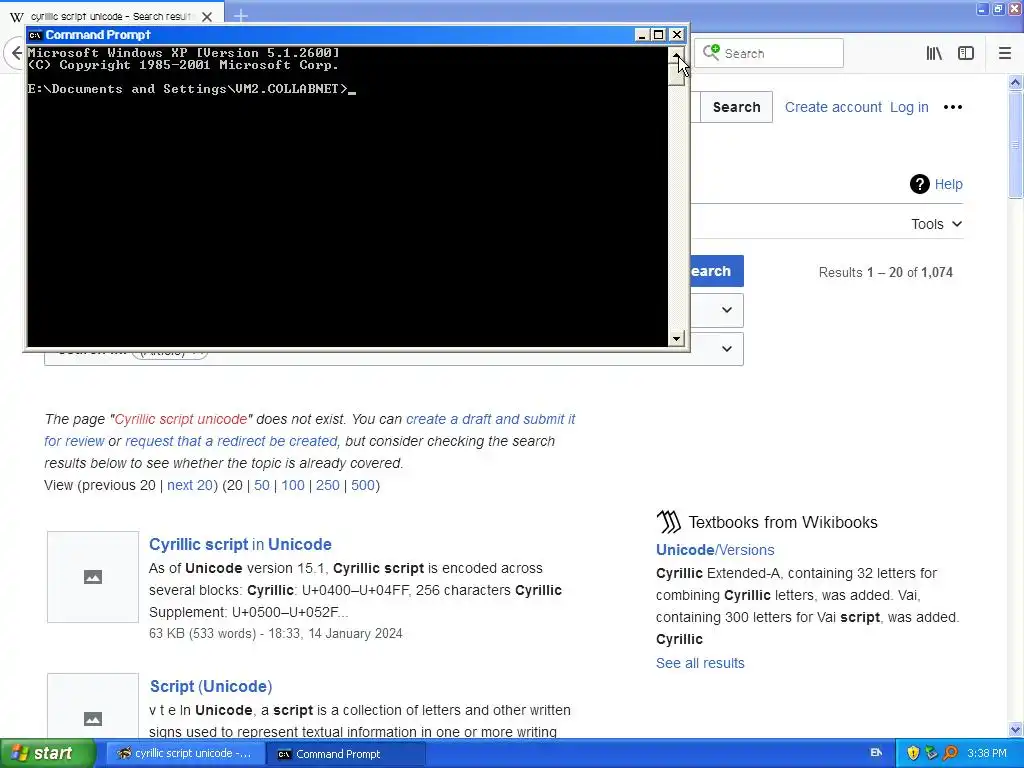Expand first advanced search chevron
This screenshot has height=768, width=1024.
click(x=727, y=310)
